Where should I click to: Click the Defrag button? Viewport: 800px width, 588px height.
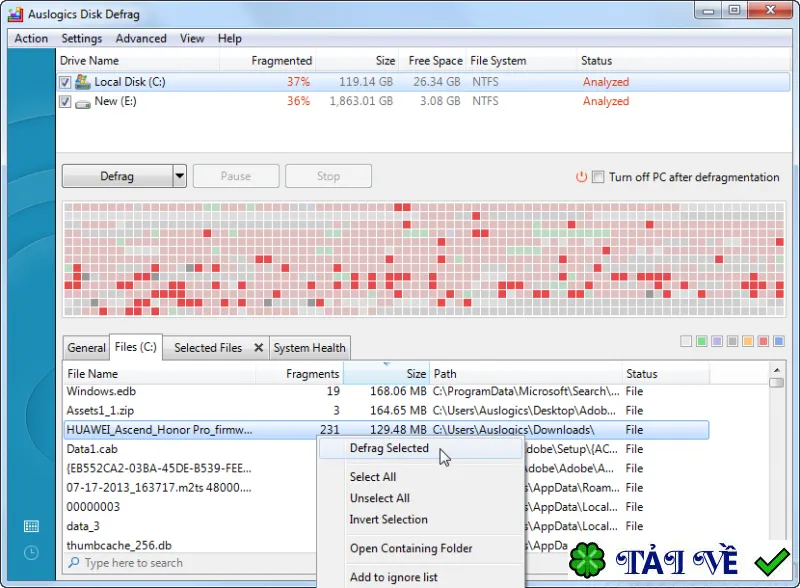(x=117, y=176)
